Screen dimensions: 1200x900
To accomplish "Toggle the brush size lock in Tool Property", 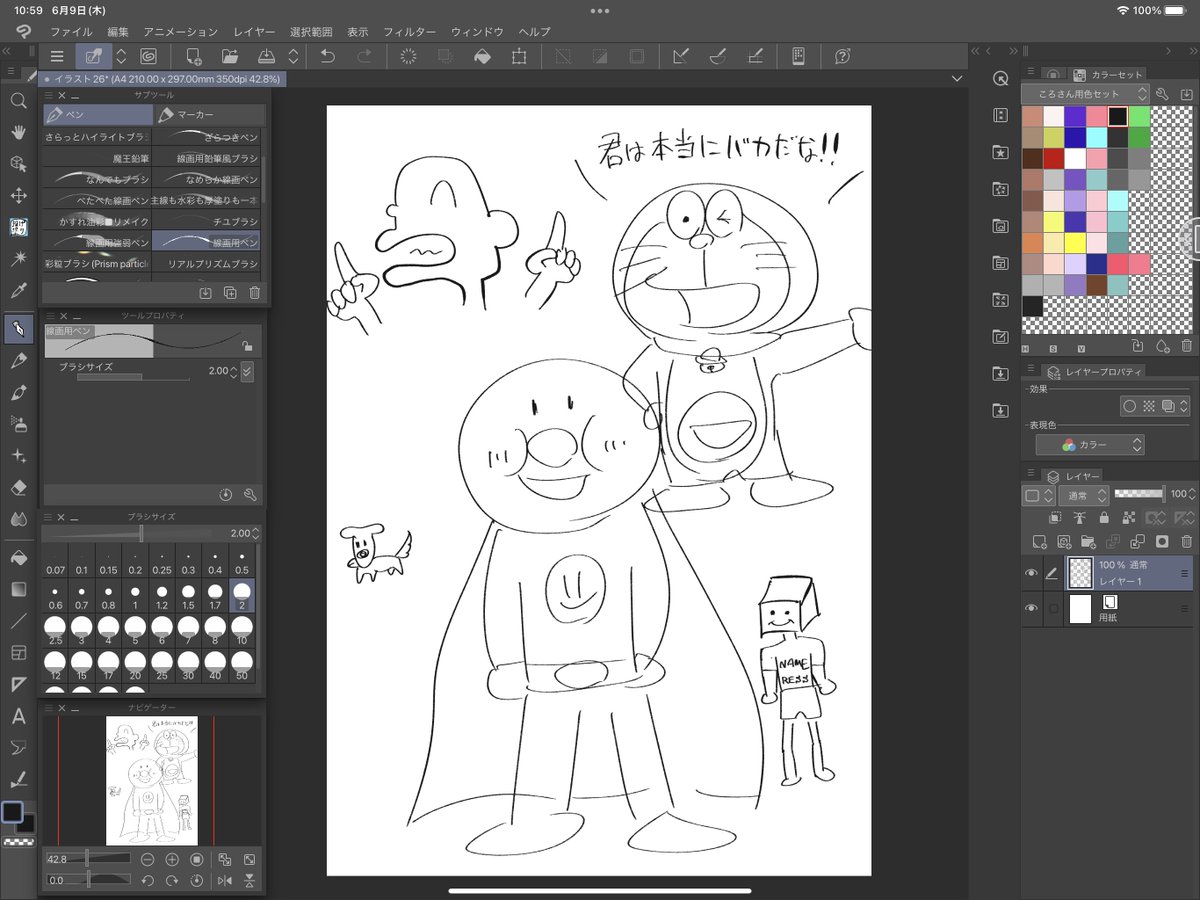I will 247,346.
